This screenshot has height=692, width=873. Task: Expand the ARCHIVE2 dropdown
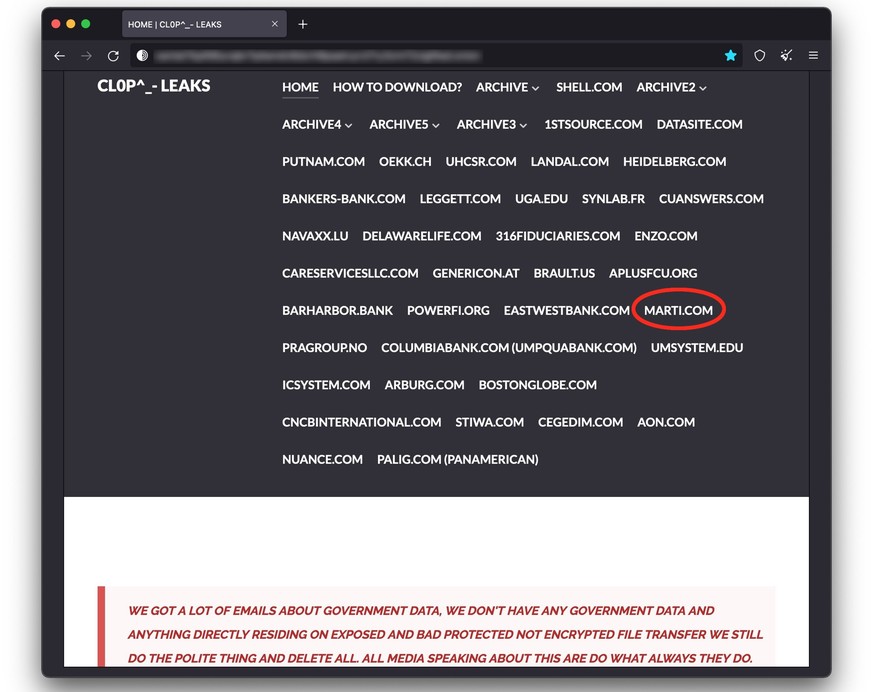[671, 87]
